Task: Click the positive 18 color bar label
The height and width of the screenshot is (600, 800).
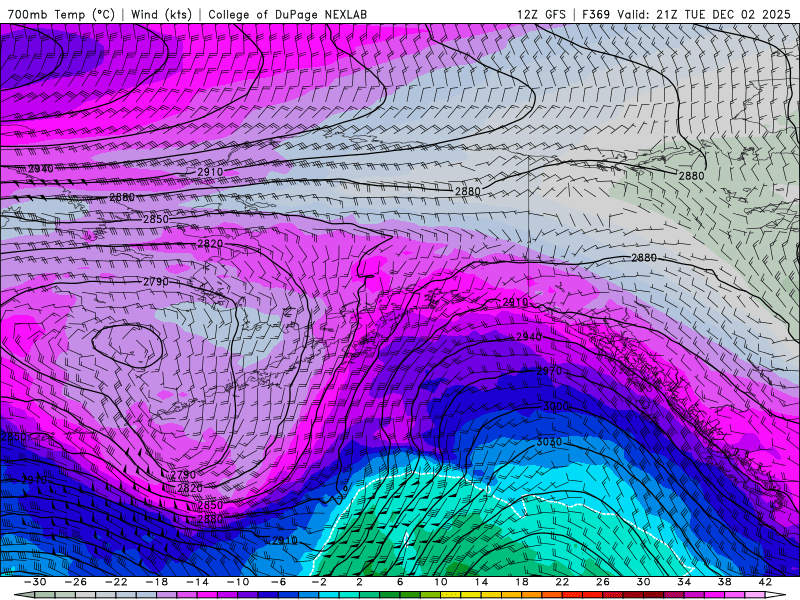Action: coord(522,582)
